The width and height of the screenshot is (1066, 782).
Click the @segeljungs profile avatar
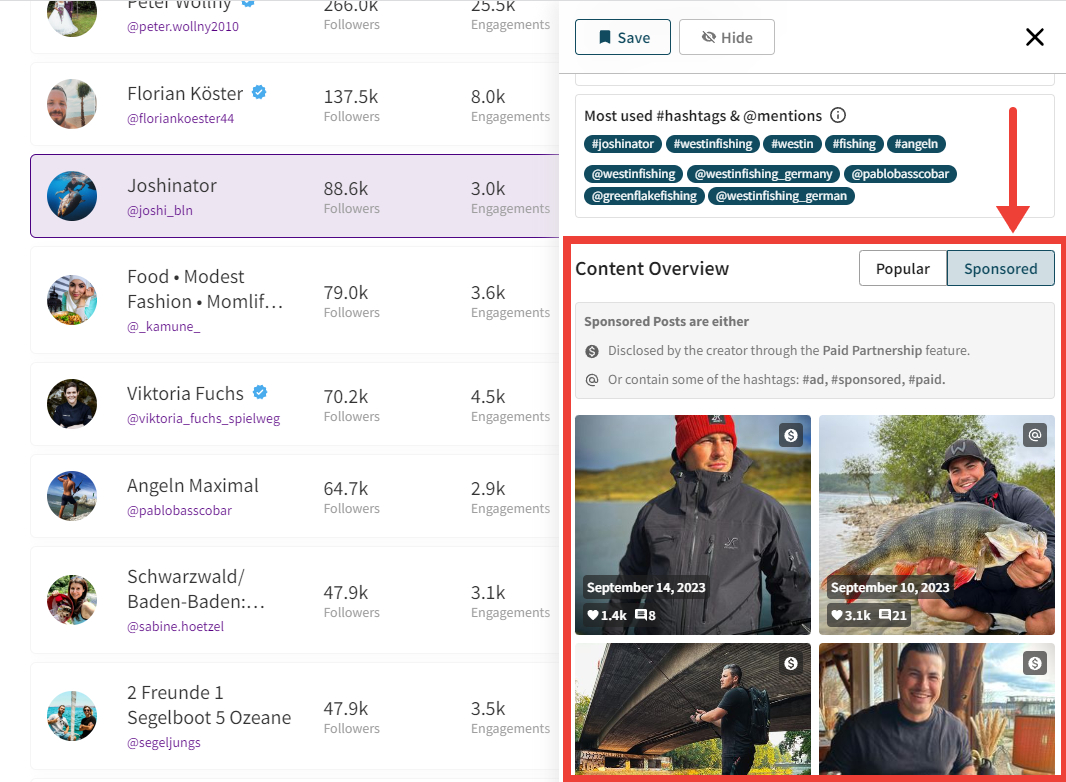[x=72, y=716]
